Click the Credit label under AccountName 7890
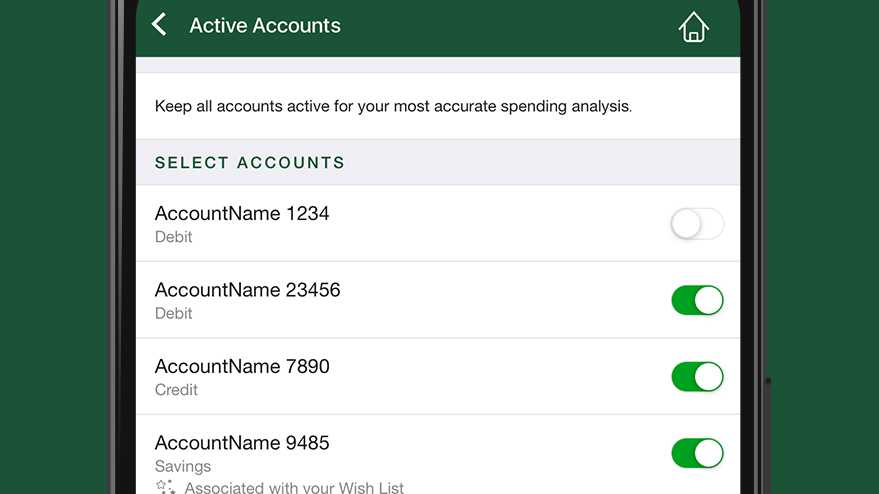Image resolution: width=879 pixels, height=494 pixels. 176,390
